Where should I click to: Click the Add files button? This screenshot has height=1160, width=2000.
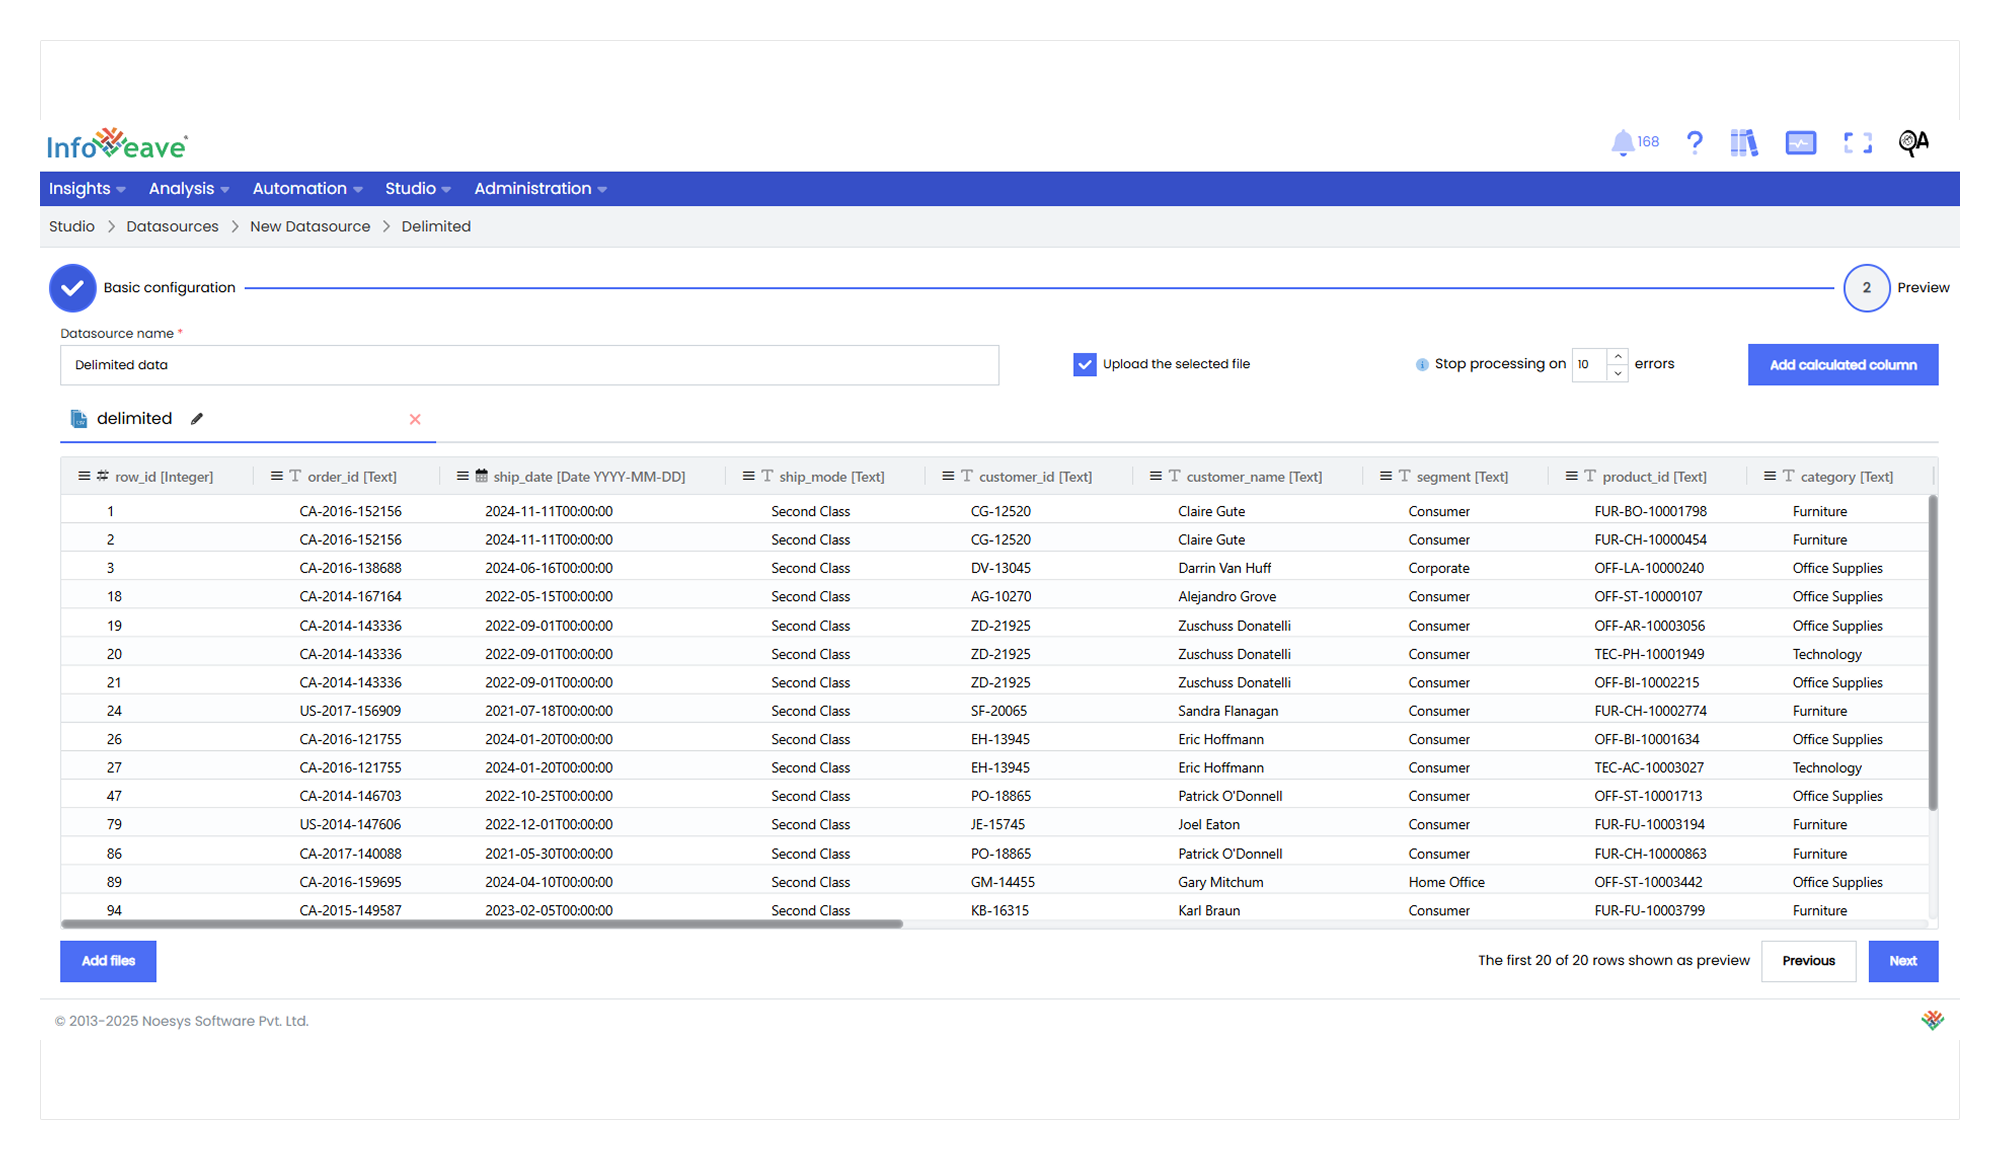tap(108, 961)
